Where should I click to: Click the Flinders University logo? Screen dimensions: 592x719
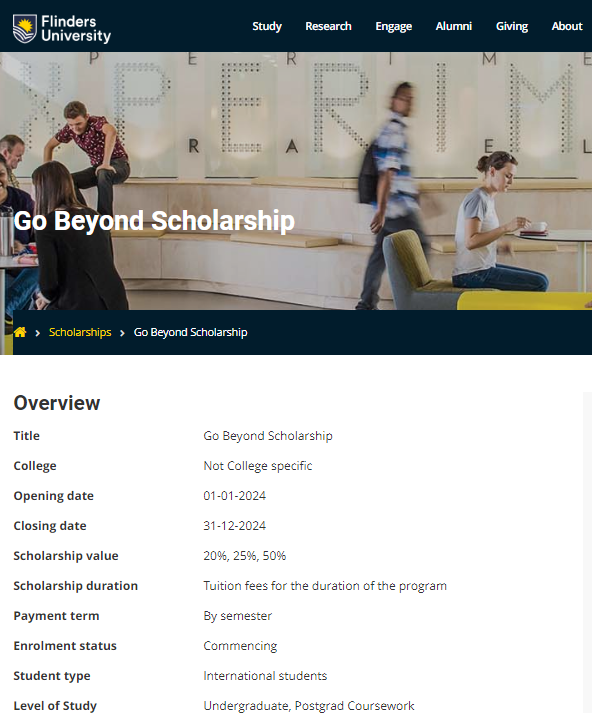(x=62, y=28)
